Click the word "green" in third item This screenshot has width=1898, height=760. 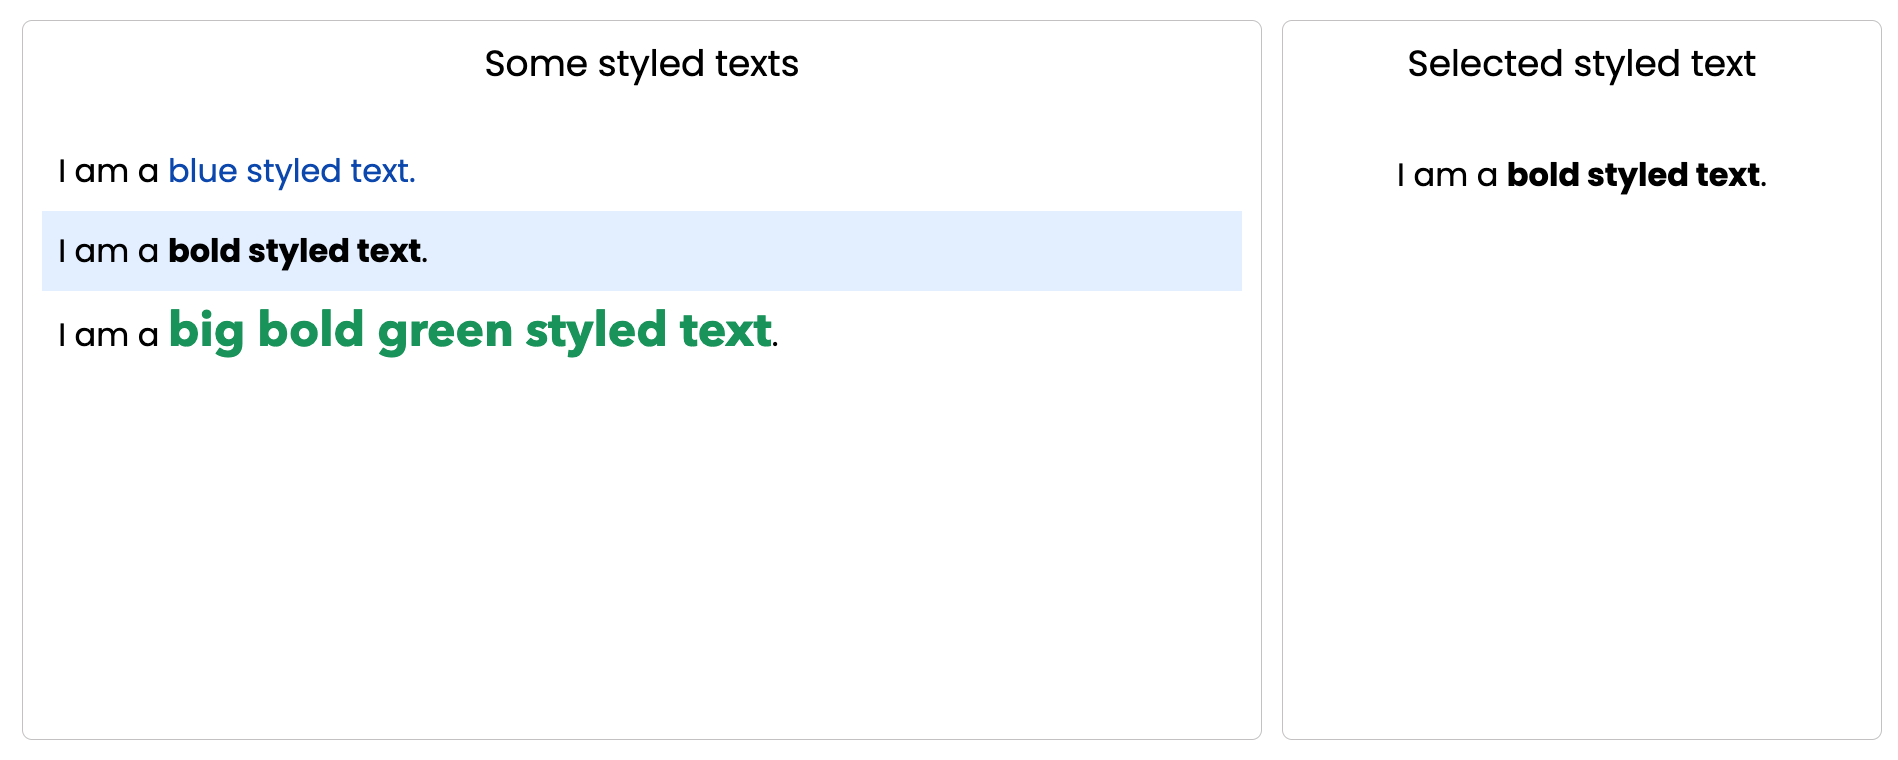pyautogui.click(x=445, y=333)
